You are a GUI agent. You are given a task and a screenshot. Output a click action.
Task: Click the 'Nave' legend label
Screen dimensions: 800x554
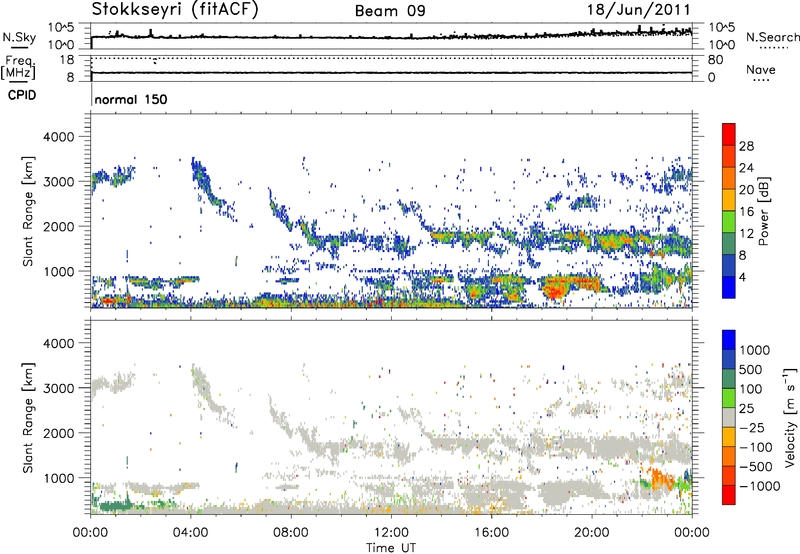[x=761, y=70]
